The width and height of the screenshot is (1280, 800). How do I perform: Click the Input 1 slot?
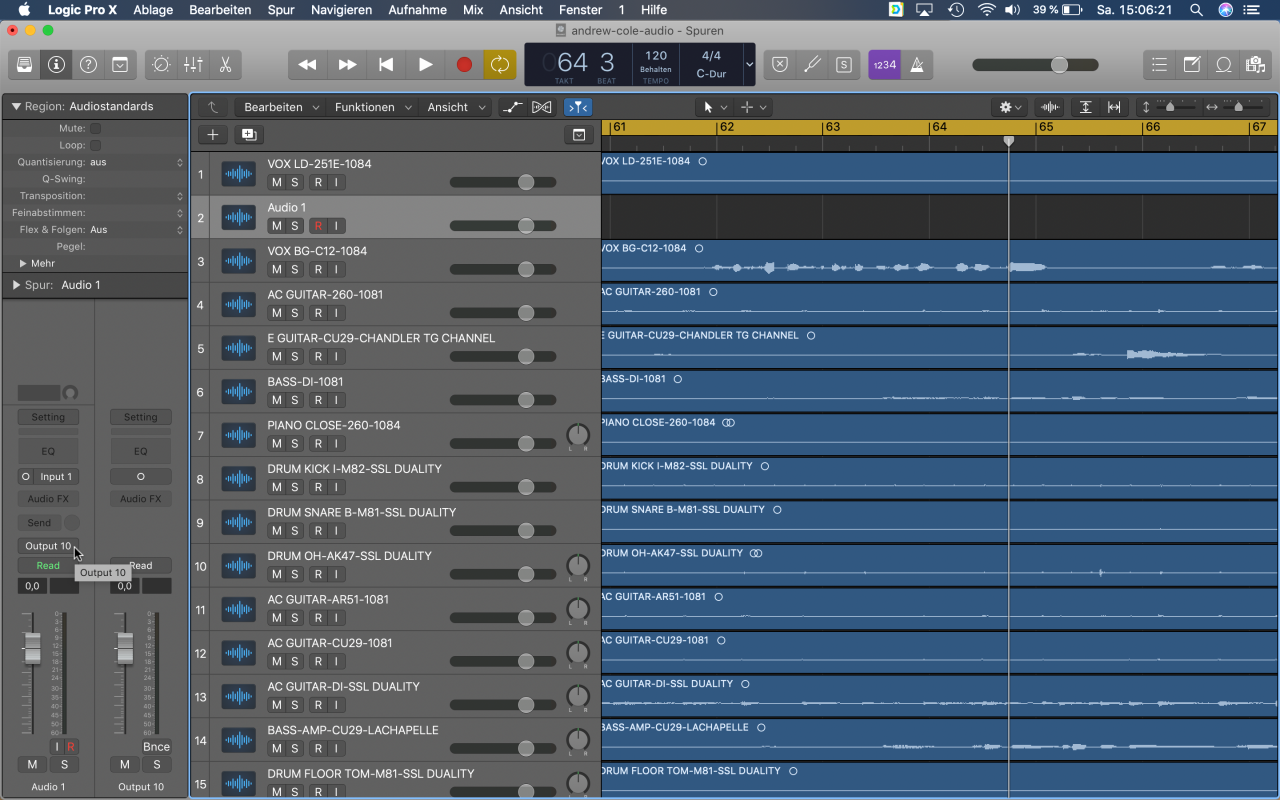(x=56, y=477)
